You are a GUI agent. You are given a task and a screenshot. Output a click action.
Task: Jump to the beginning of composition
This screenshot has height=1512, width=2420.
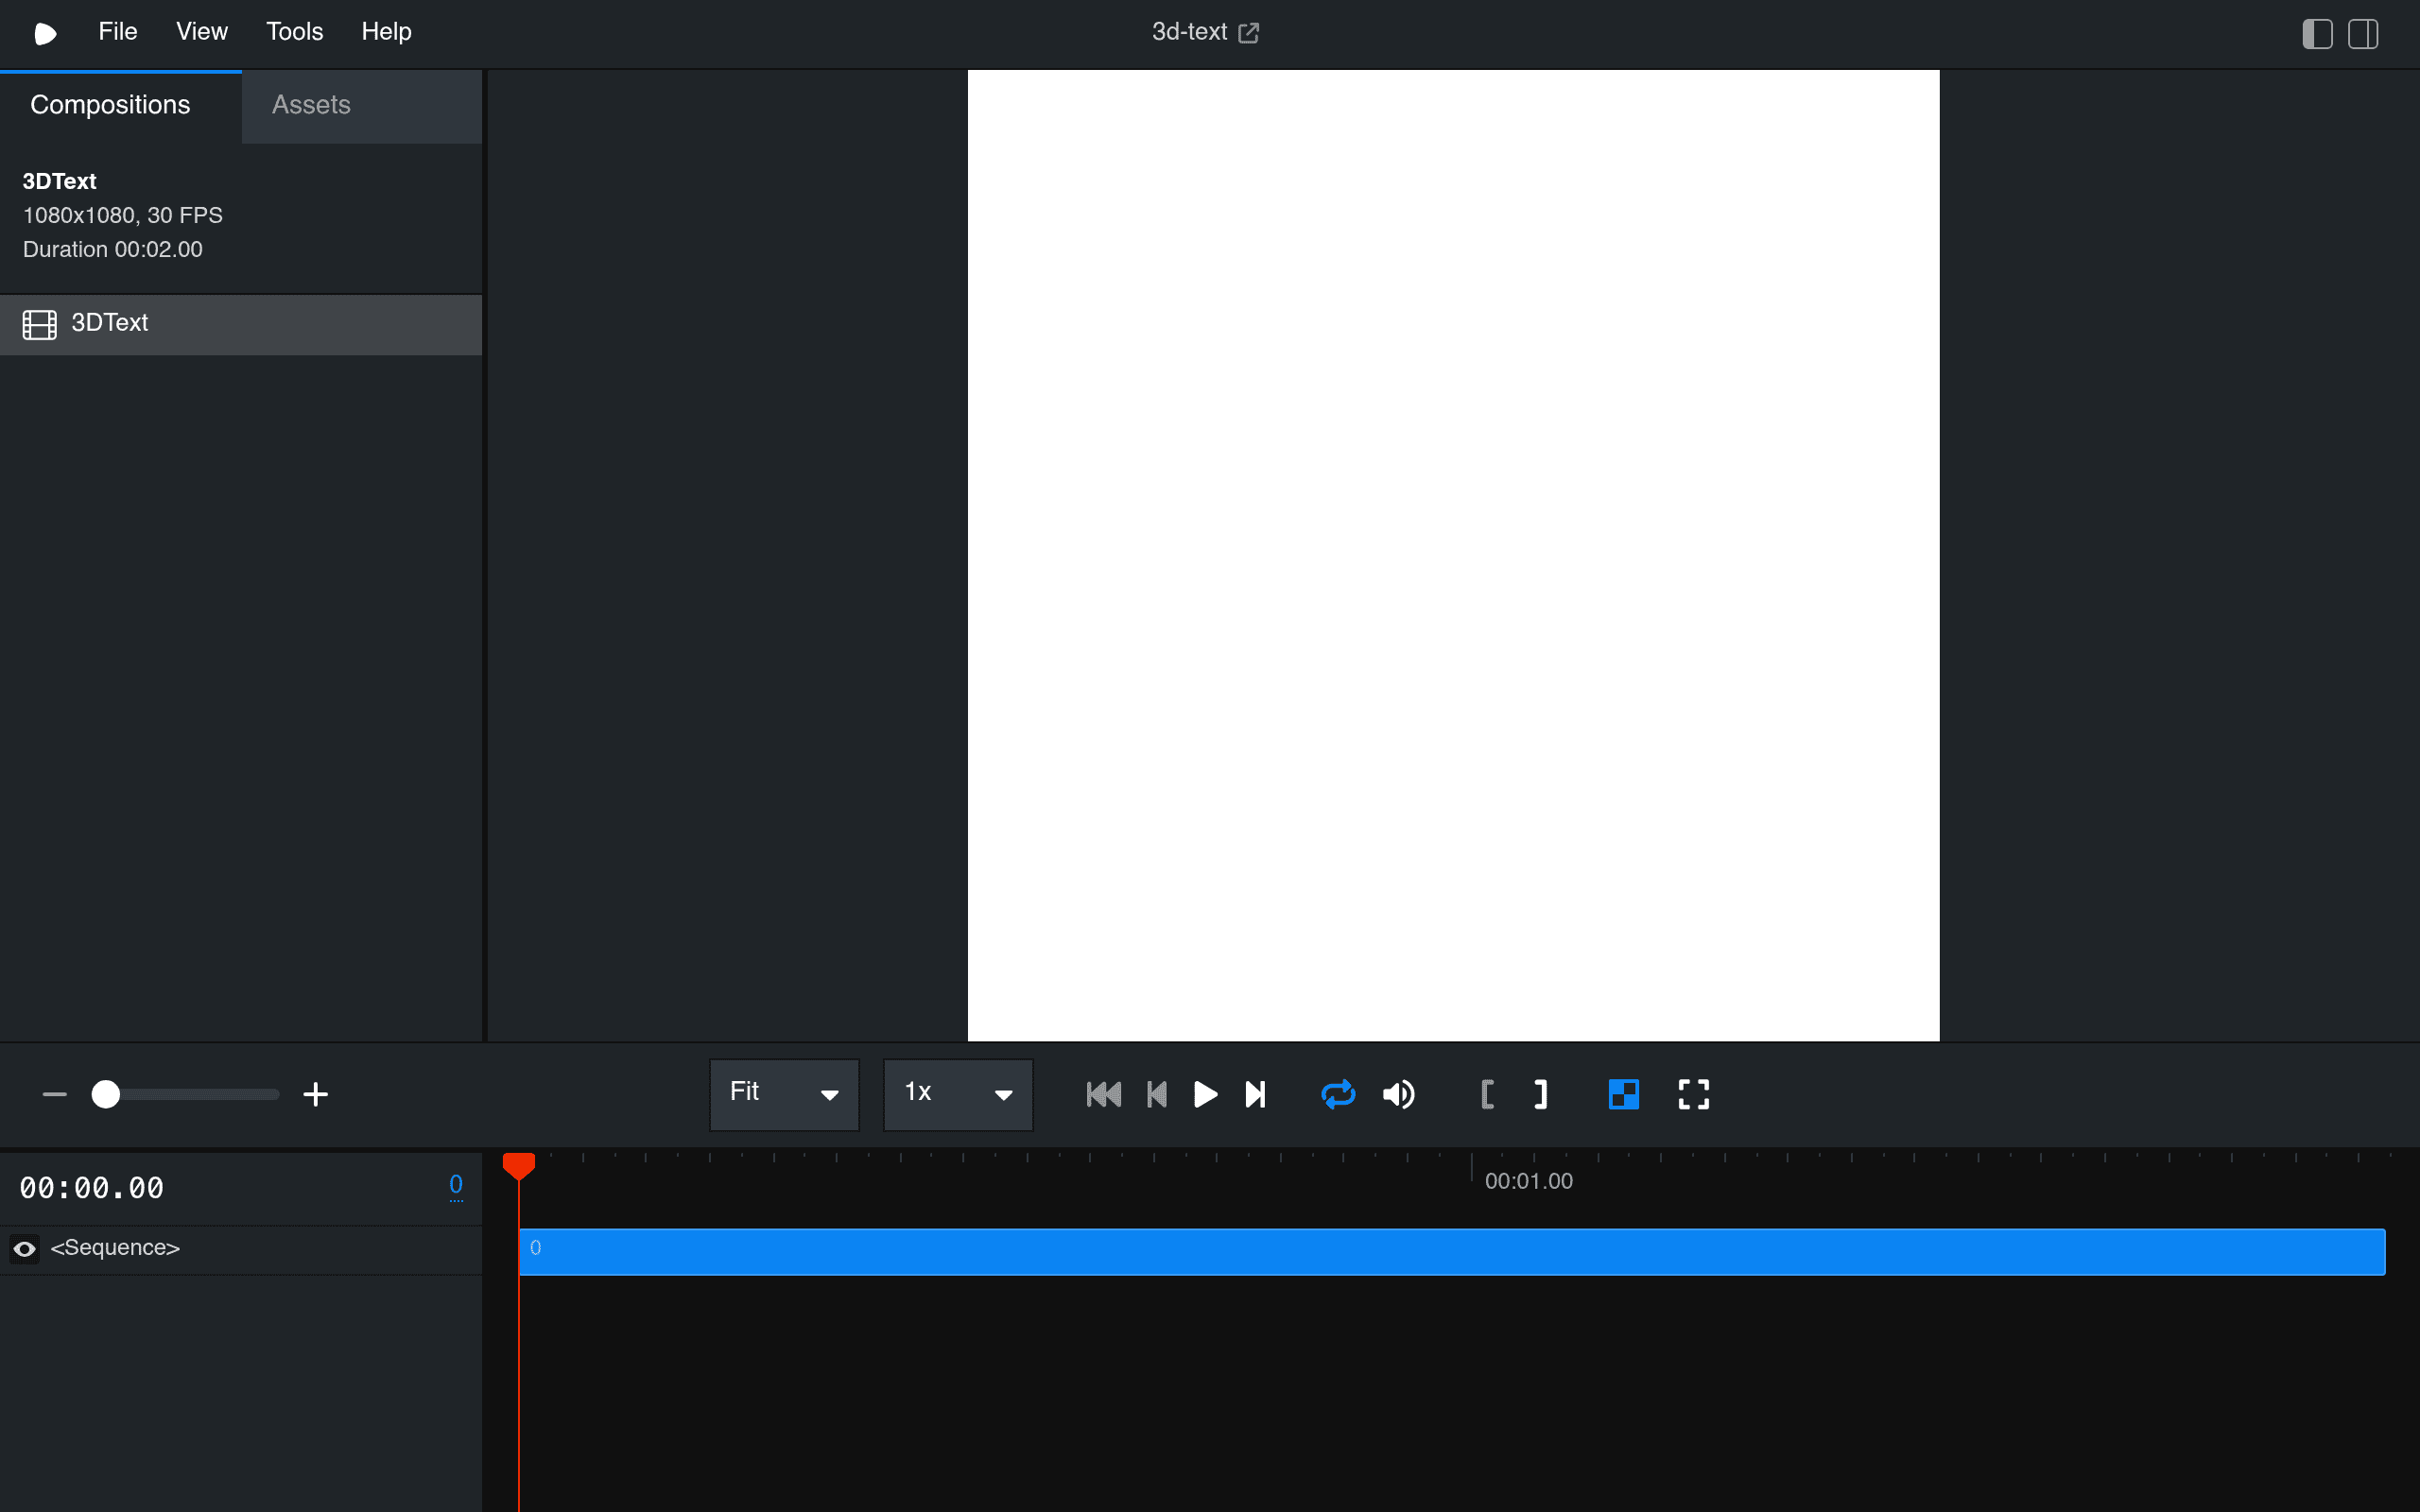1103,1095
